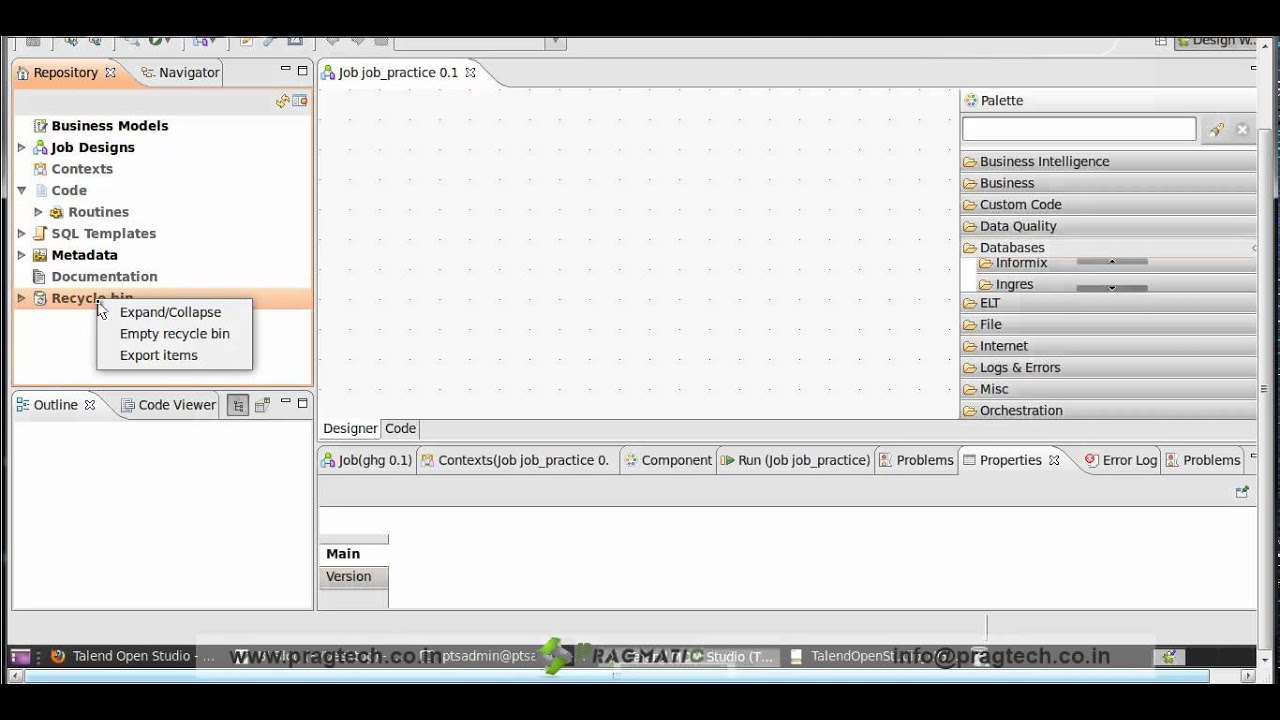Click the Contexts tree icon

[x=40, y=169]
